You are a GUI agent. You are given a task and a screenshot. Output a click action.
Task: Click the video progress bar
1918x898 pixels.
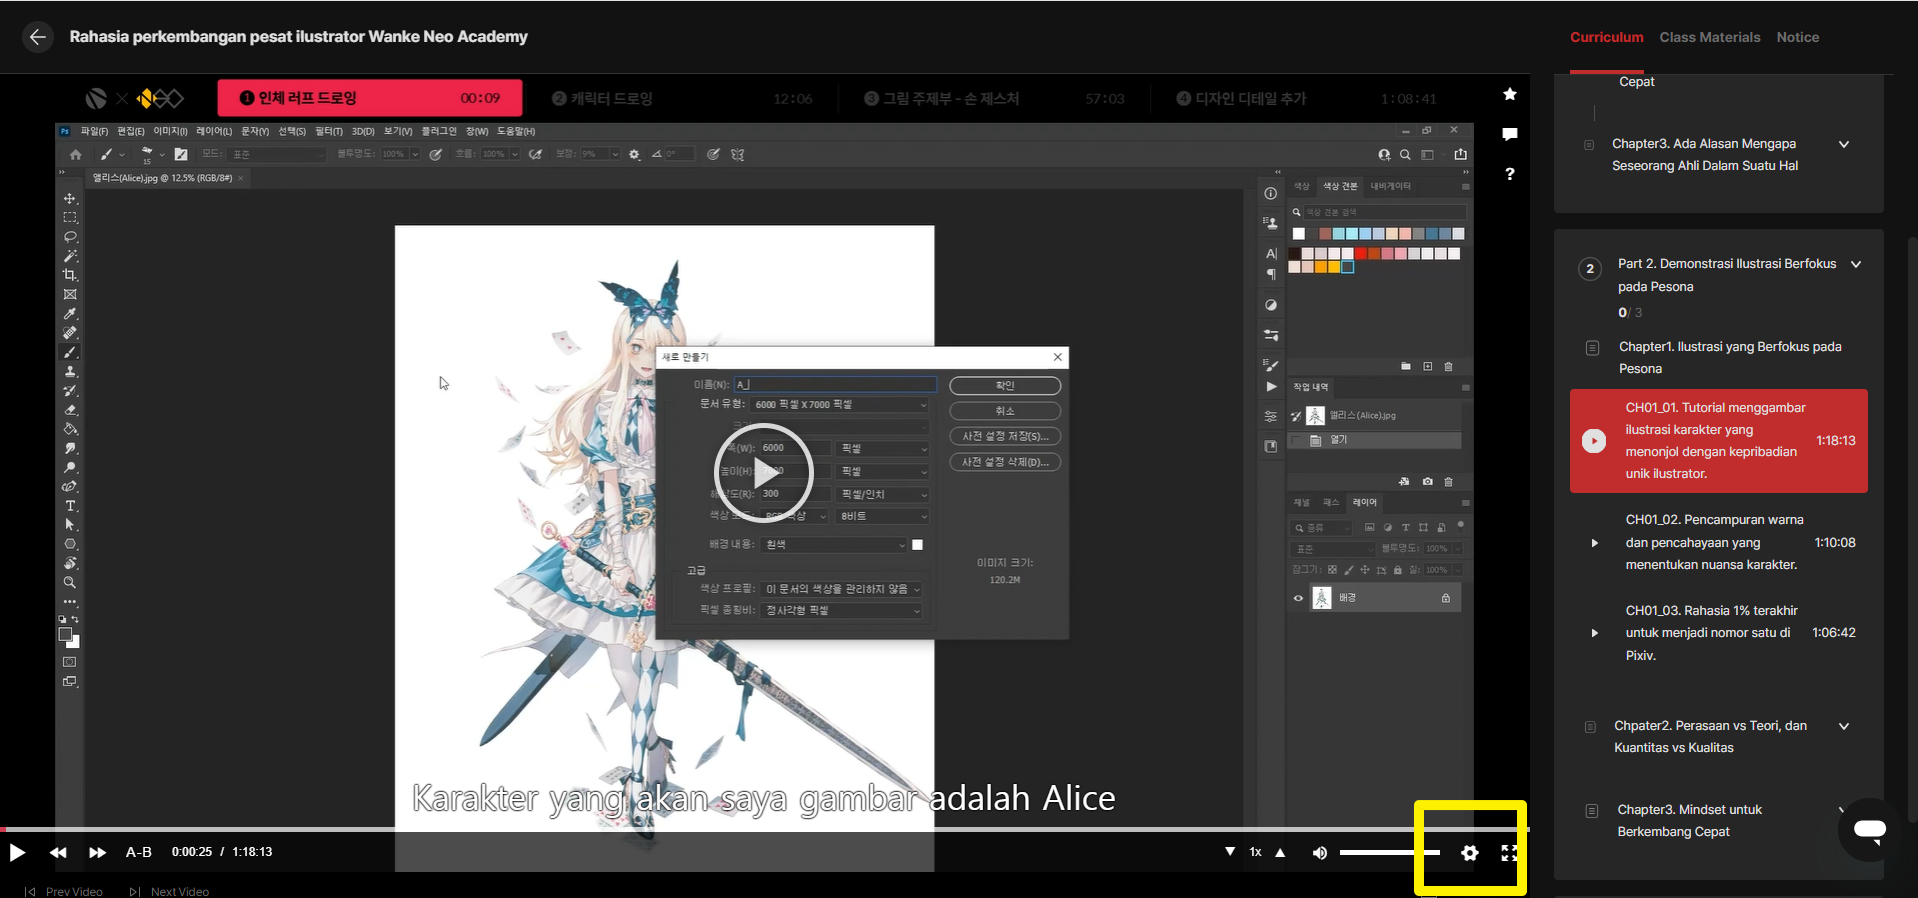tap(764, 829)
